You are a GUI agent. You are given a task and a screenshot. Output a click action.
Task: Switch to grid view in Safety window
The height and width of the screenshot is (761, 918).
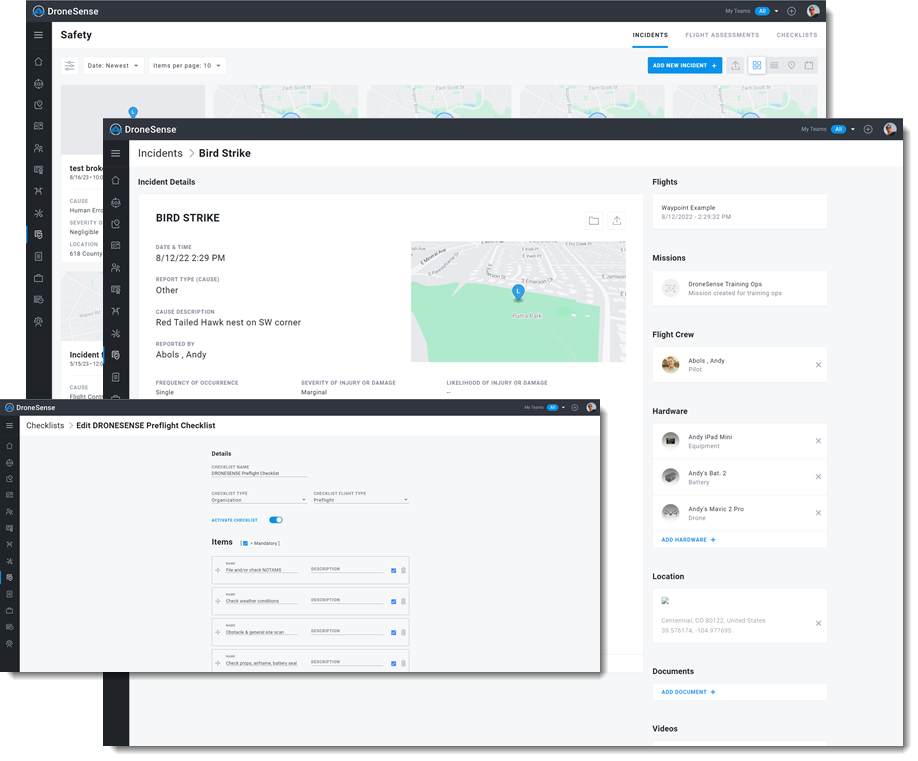(757, 66)
